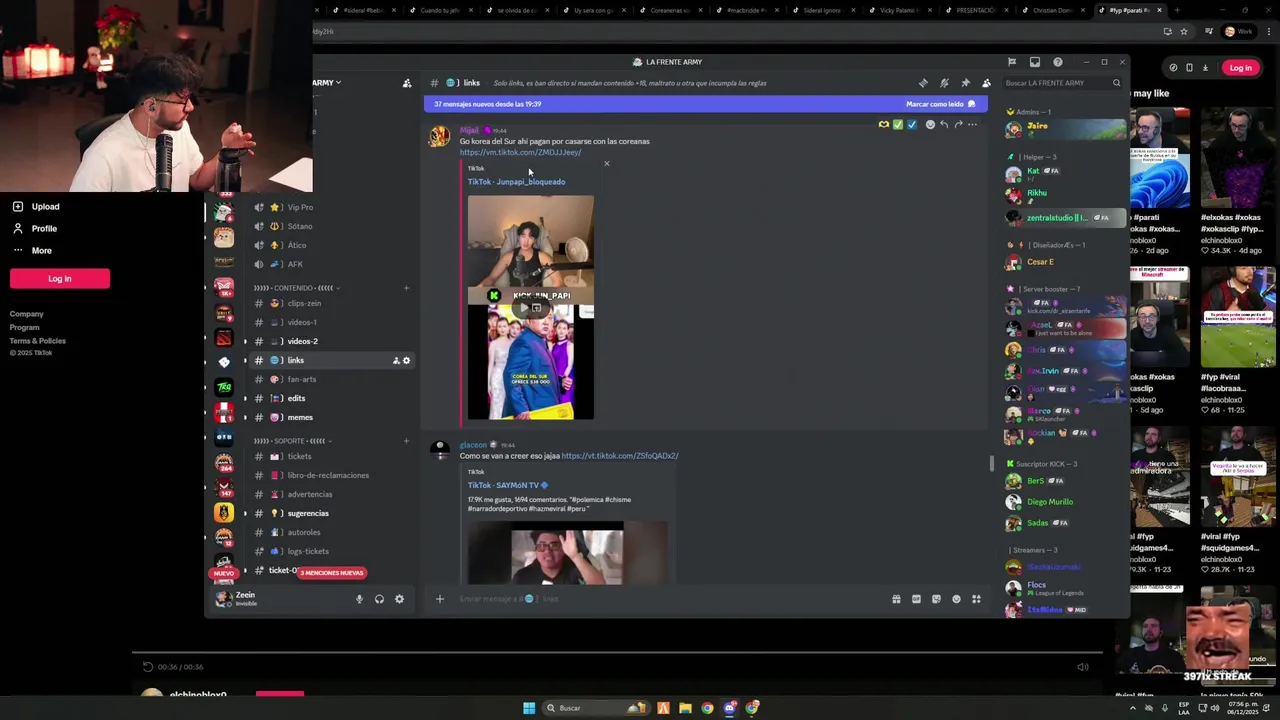Toggle deafen headphones in Discord user panel
This screenshot has height=720, width=1280.
[x=379, y=599]
